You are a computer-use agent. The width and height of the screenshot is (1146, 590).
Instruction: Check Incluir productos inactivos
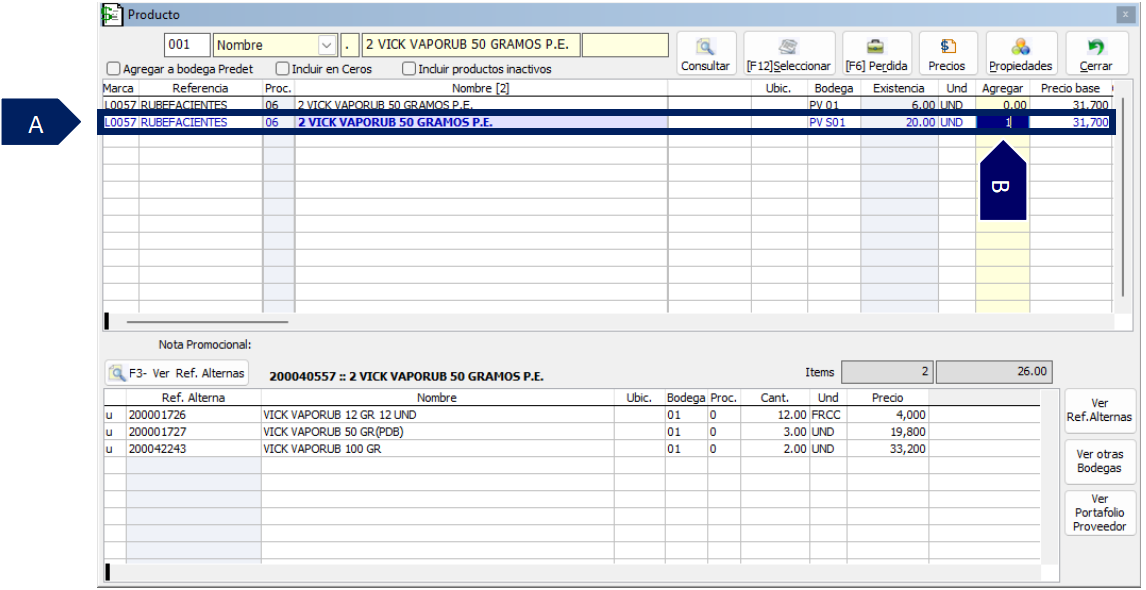409,69
